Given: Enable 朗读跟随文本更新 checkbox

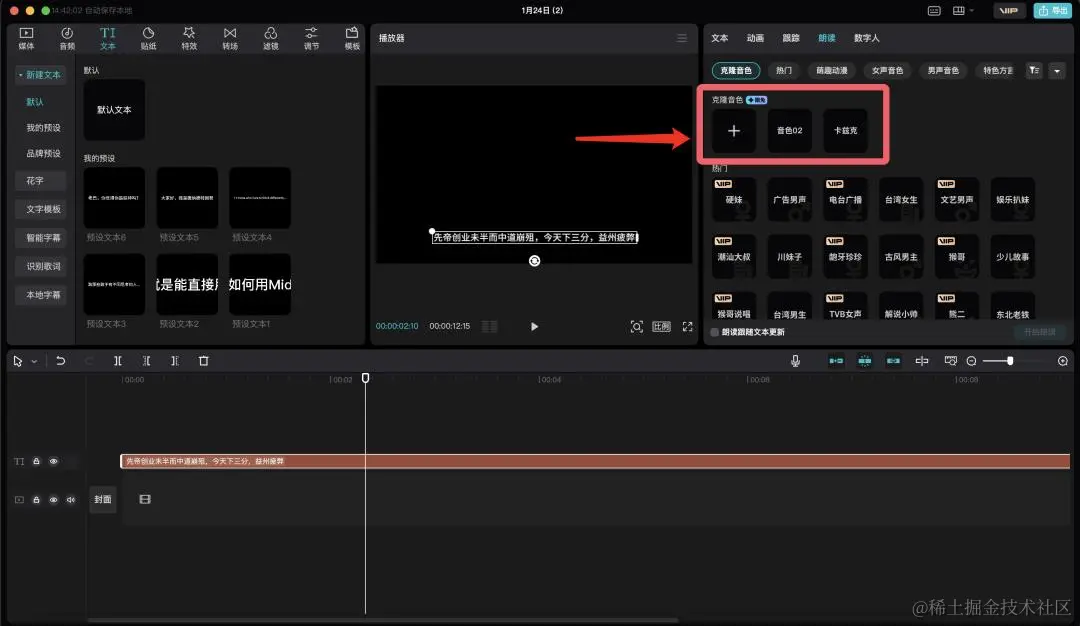Looking at the screenshot, I should point(715,332).
